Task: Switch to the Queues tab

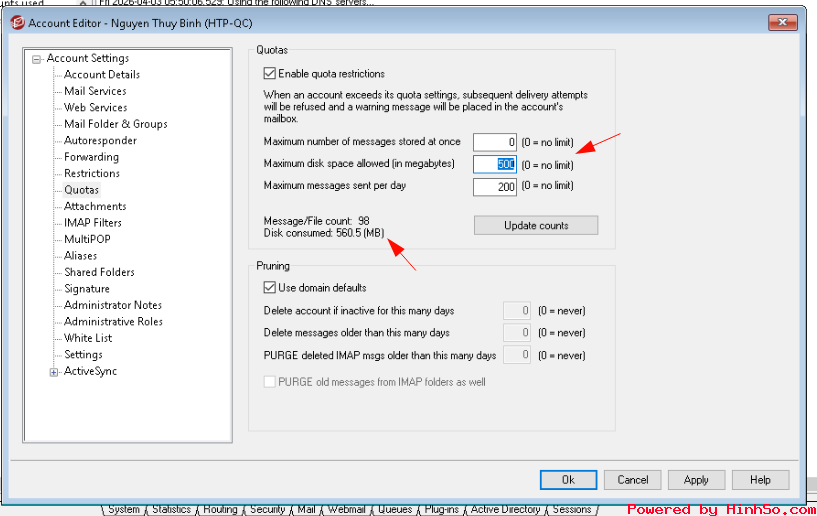Action: click(x=395, y=510)
